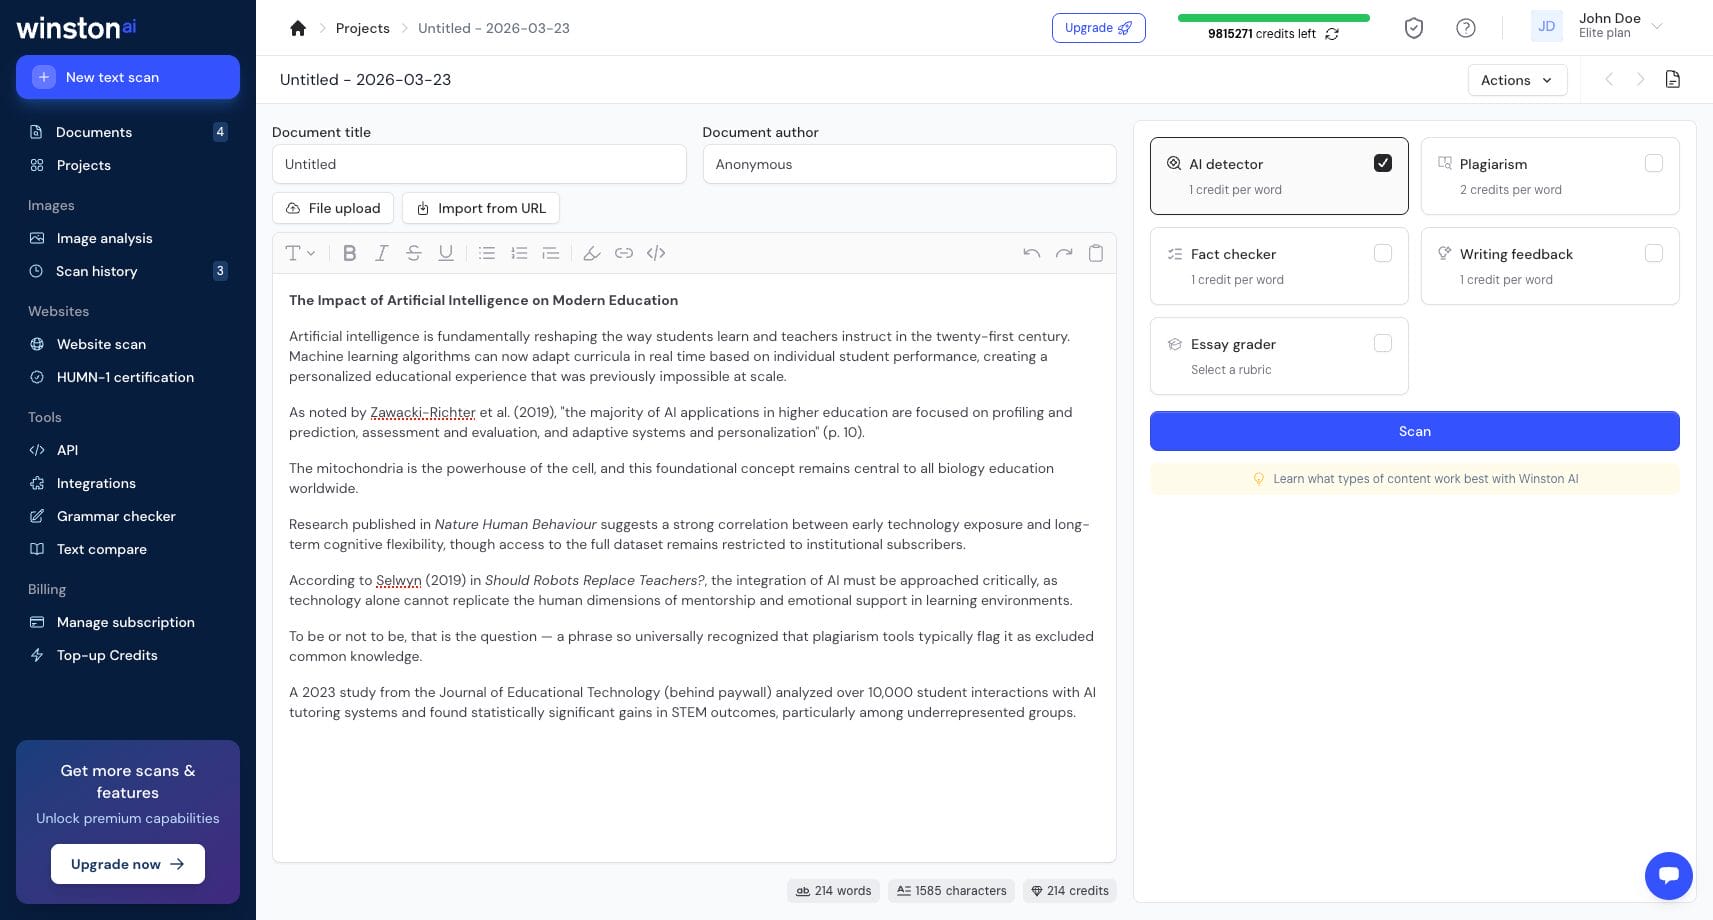Screen dimensions: 1713x920
Task: Click the 1585 characters counter
Action: tap(951, 891)
